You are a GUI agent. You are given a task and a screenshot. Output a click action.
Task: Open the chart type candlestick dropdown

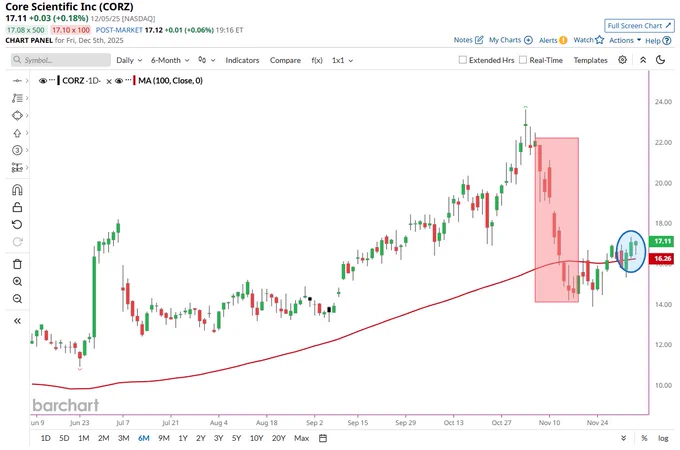pos(206,60)
